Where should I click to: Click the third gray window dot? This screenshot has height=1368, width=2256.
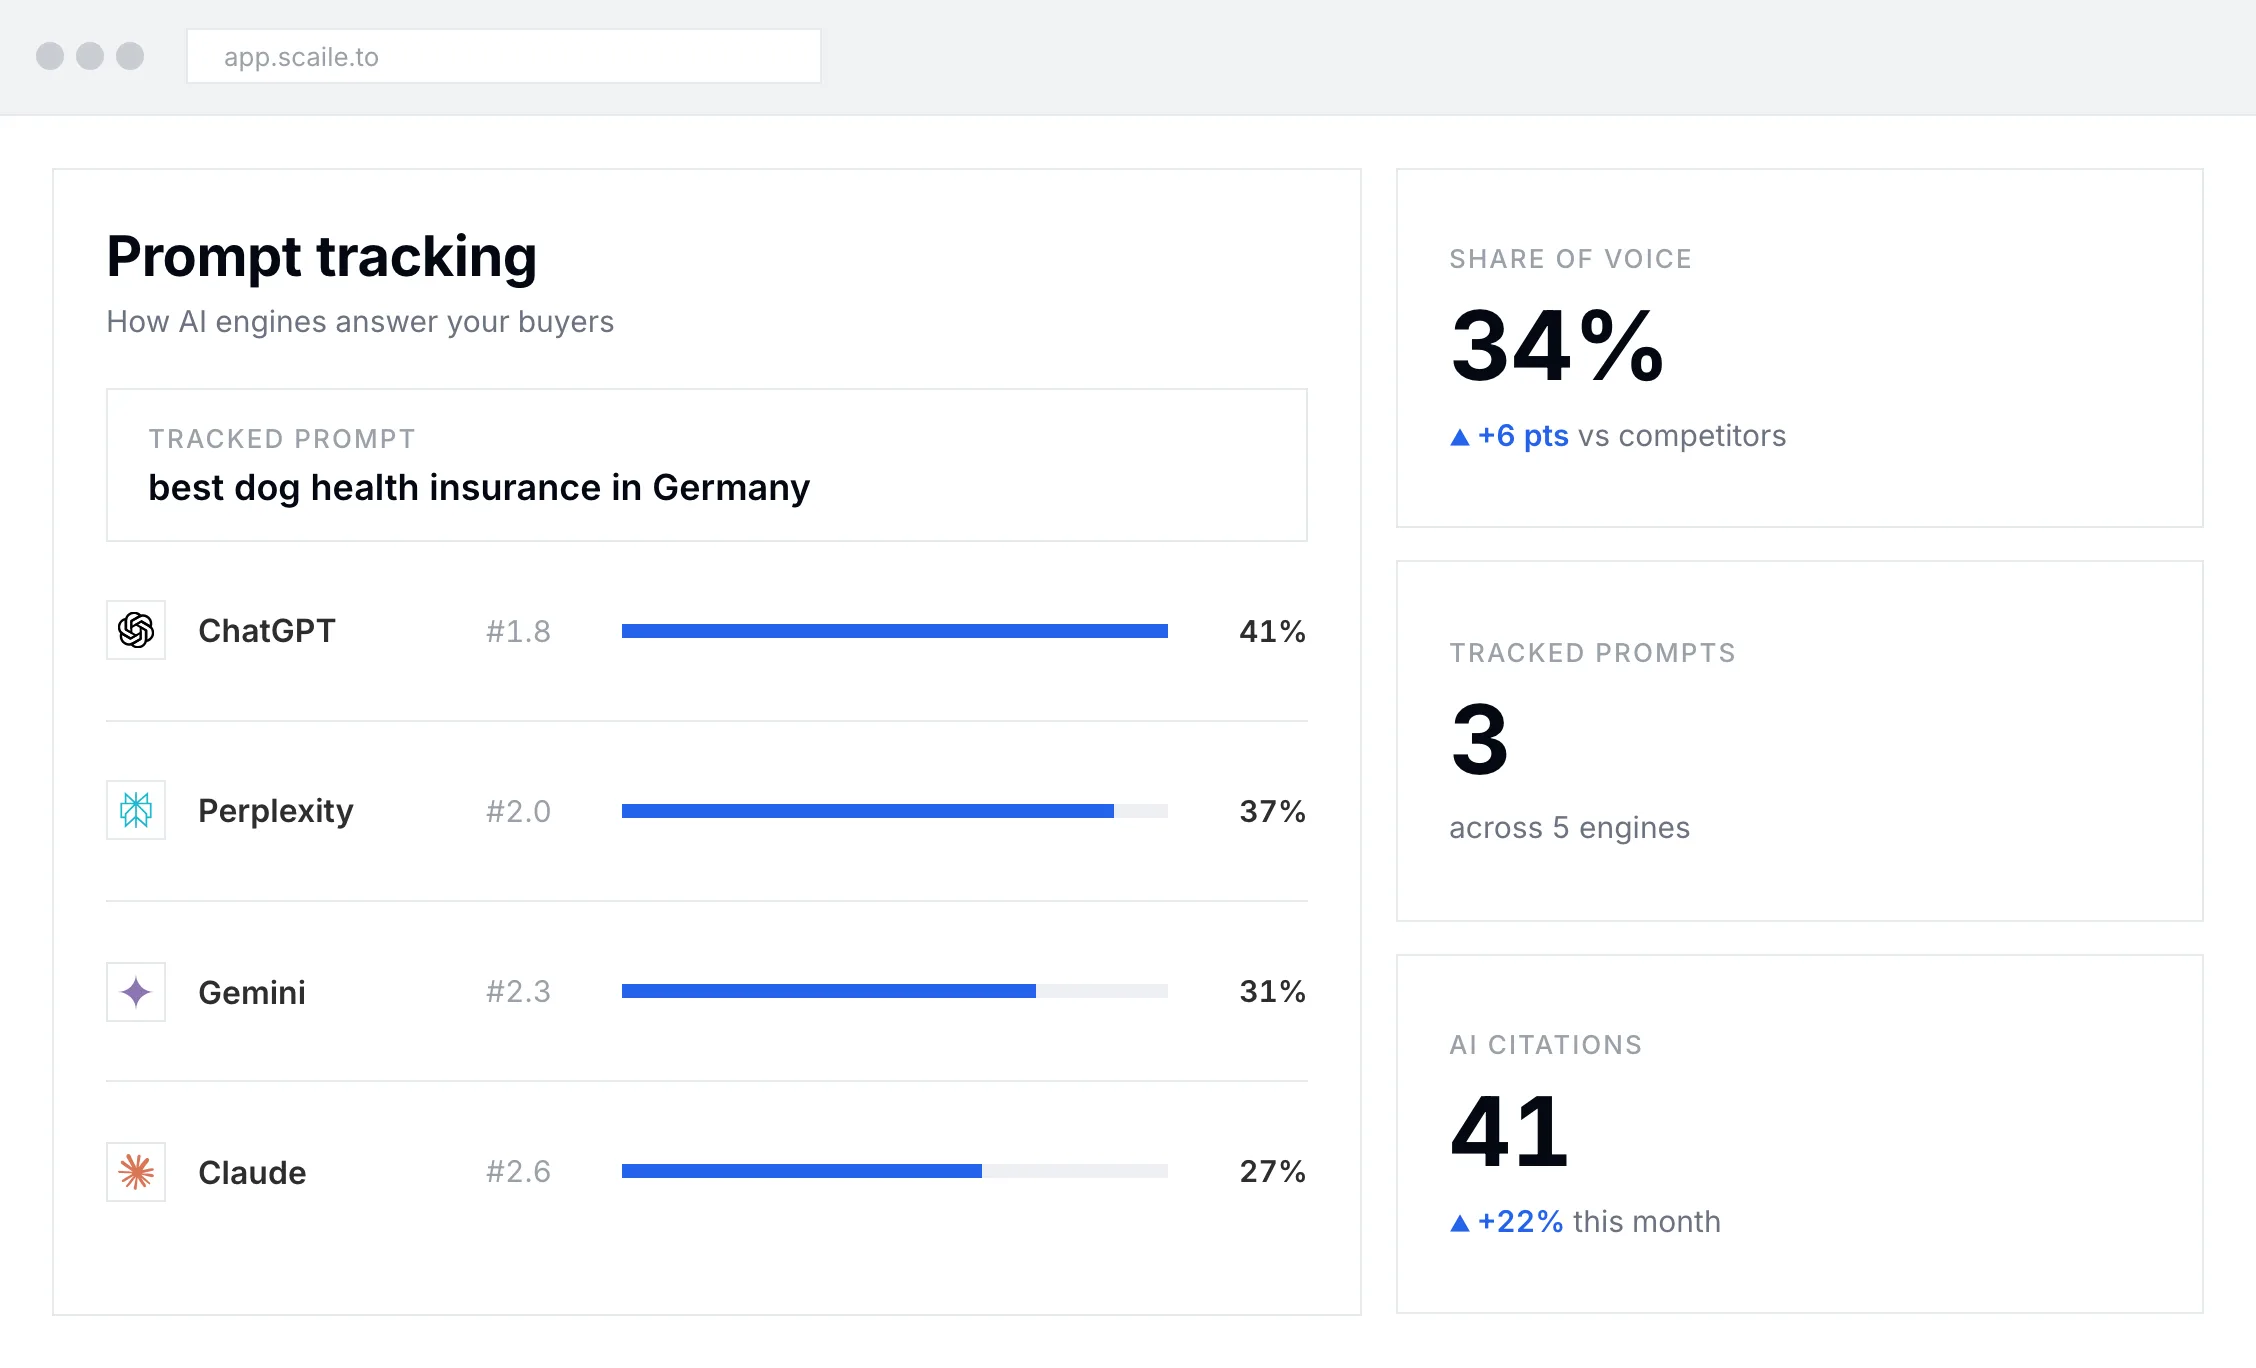(x=130, y=56)
